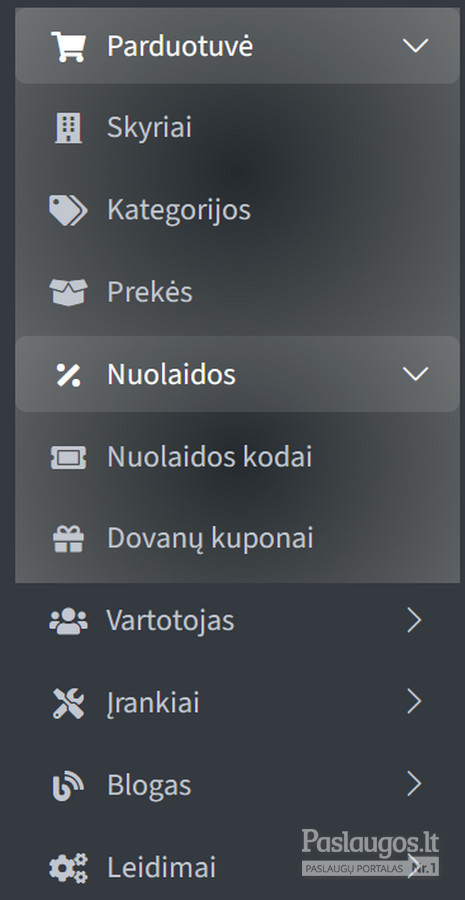Collapse the Parduotuvė section chevron
465x900 pixels.
pyautogui.click(x=416, y=46)
